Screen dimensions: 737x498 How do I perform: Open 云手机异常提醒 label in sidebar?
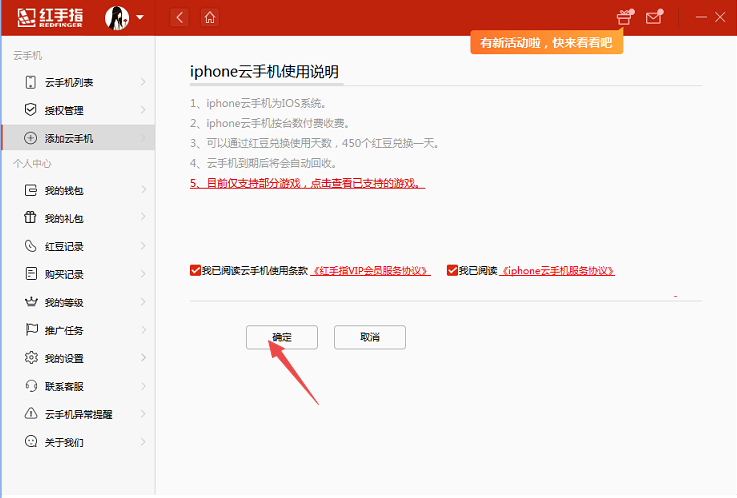[78, 414]
